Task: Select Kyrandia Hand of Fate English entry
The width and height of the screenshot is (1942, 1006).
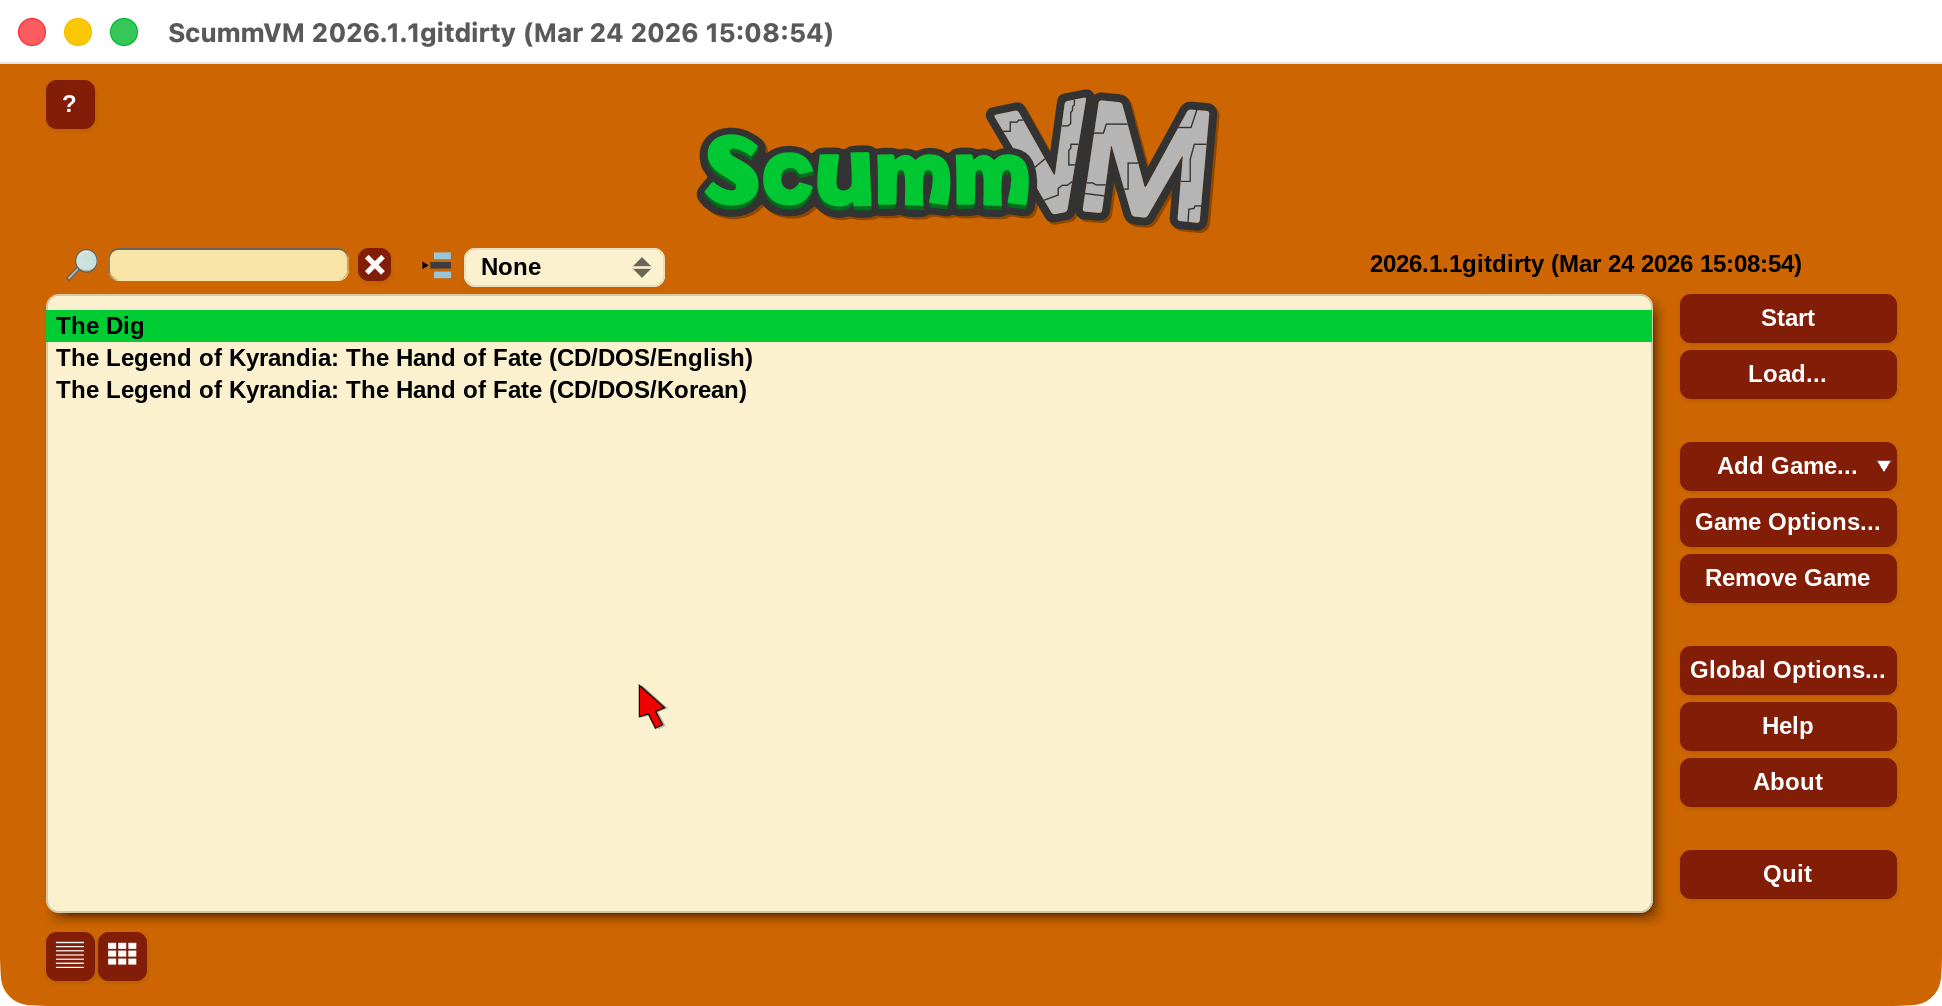Action: pos(404,358)
